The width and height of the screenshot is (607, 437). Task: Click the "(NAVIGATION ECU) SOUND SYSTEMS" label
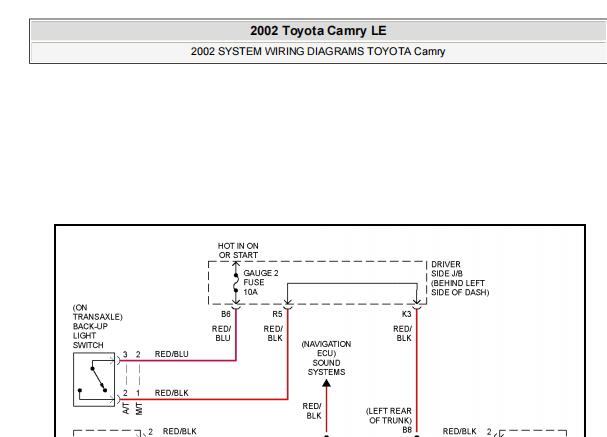(x=326, y=358)
